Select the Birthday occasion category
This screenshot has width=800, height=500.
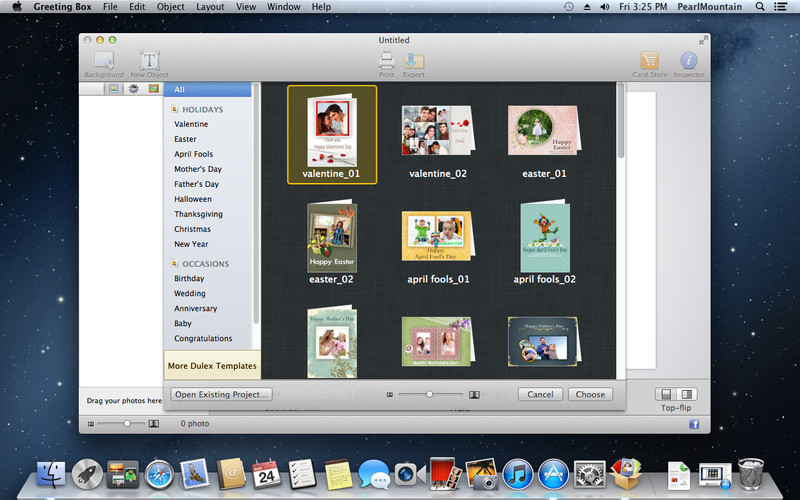click(189, 279)
